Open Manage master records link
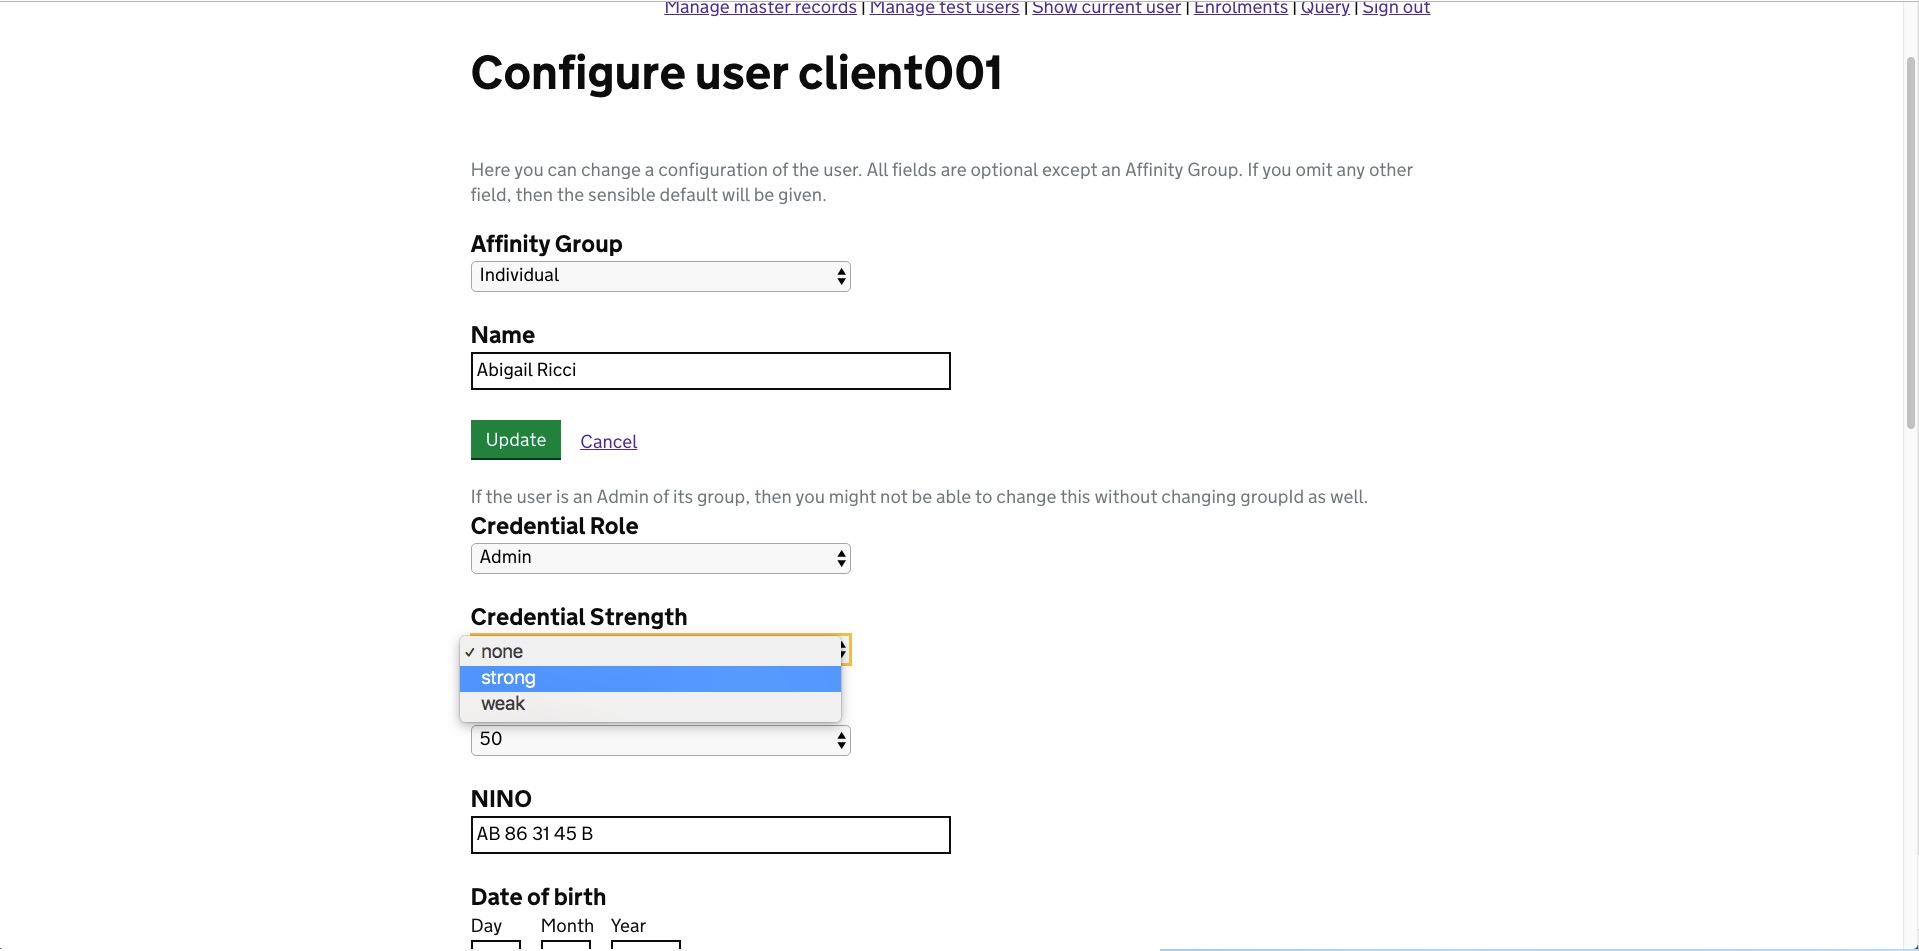This screenshot has height=951, width=1919. [760, 8]
